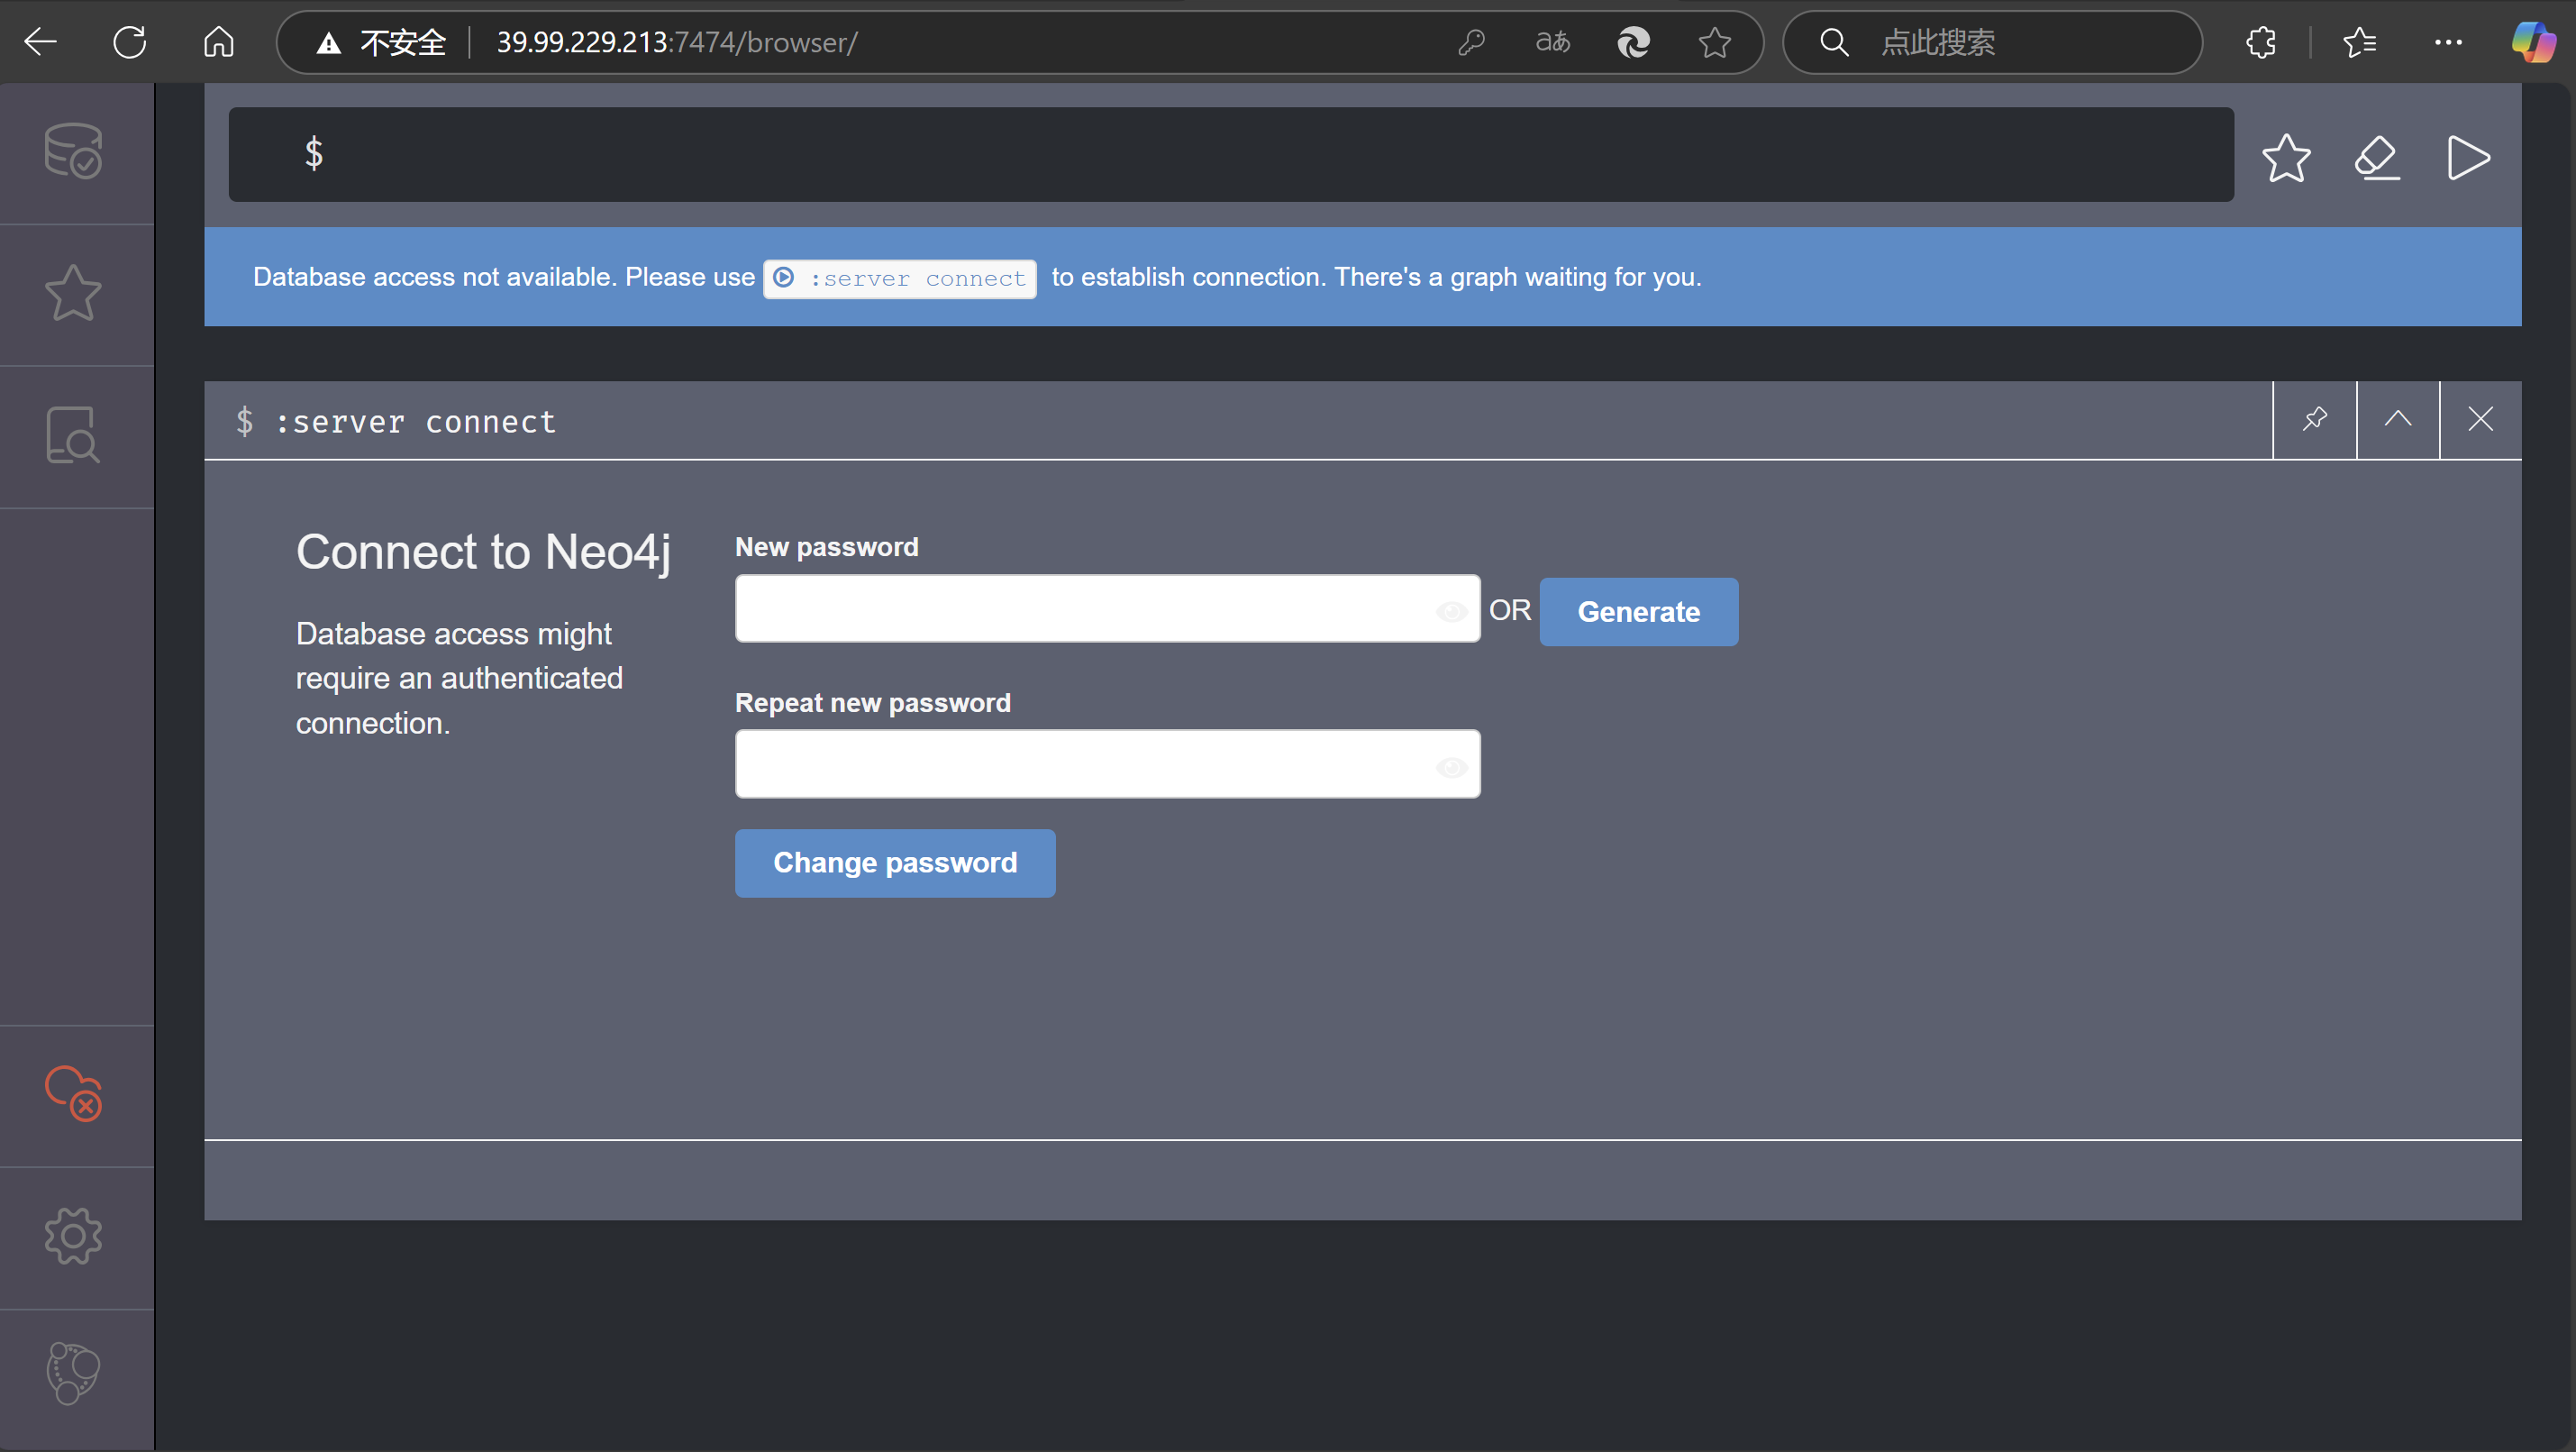Open browser more options menu
The image size is (2576, 1452).
pos(2448,42)
